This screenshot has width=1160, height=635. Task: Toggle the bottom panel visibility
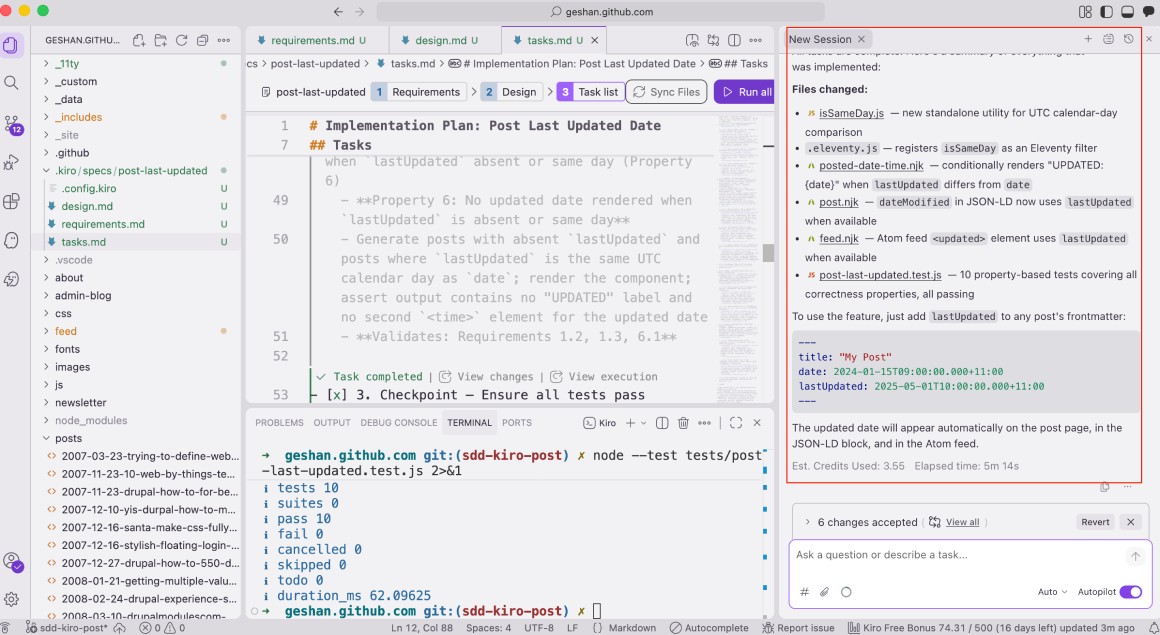point(1128,12)
